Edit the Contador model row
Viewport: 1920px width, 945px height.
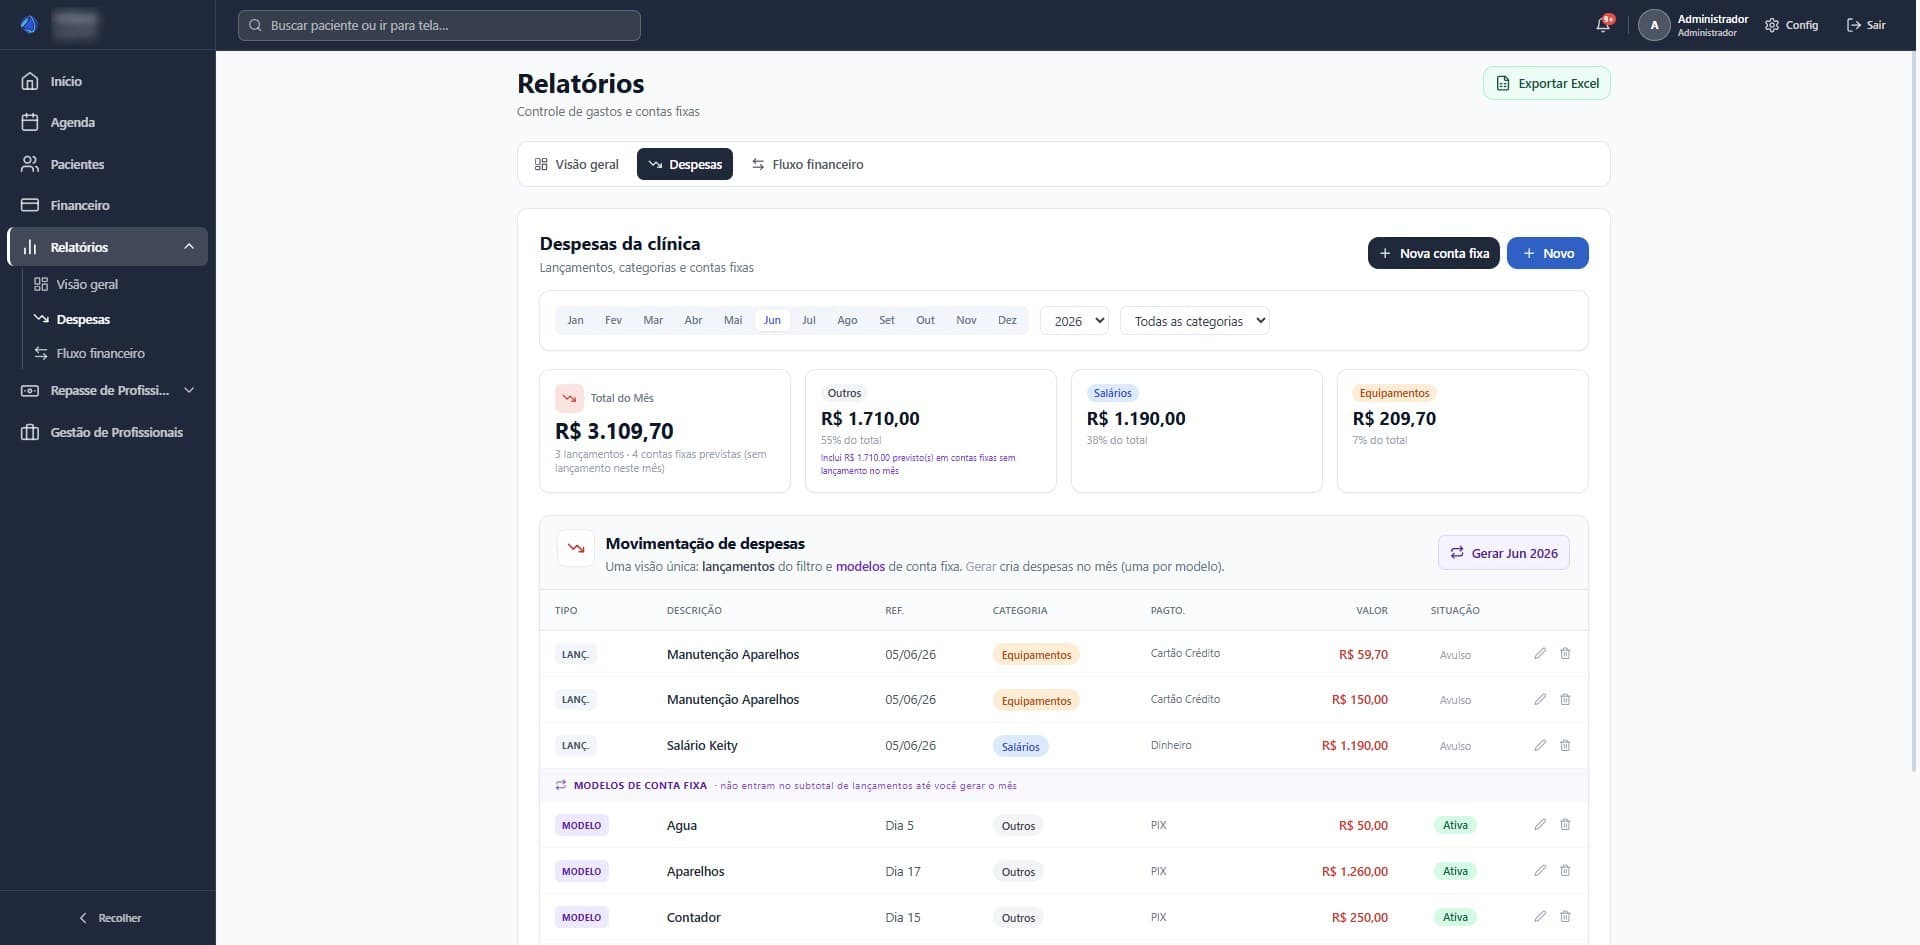[1540, 916]
